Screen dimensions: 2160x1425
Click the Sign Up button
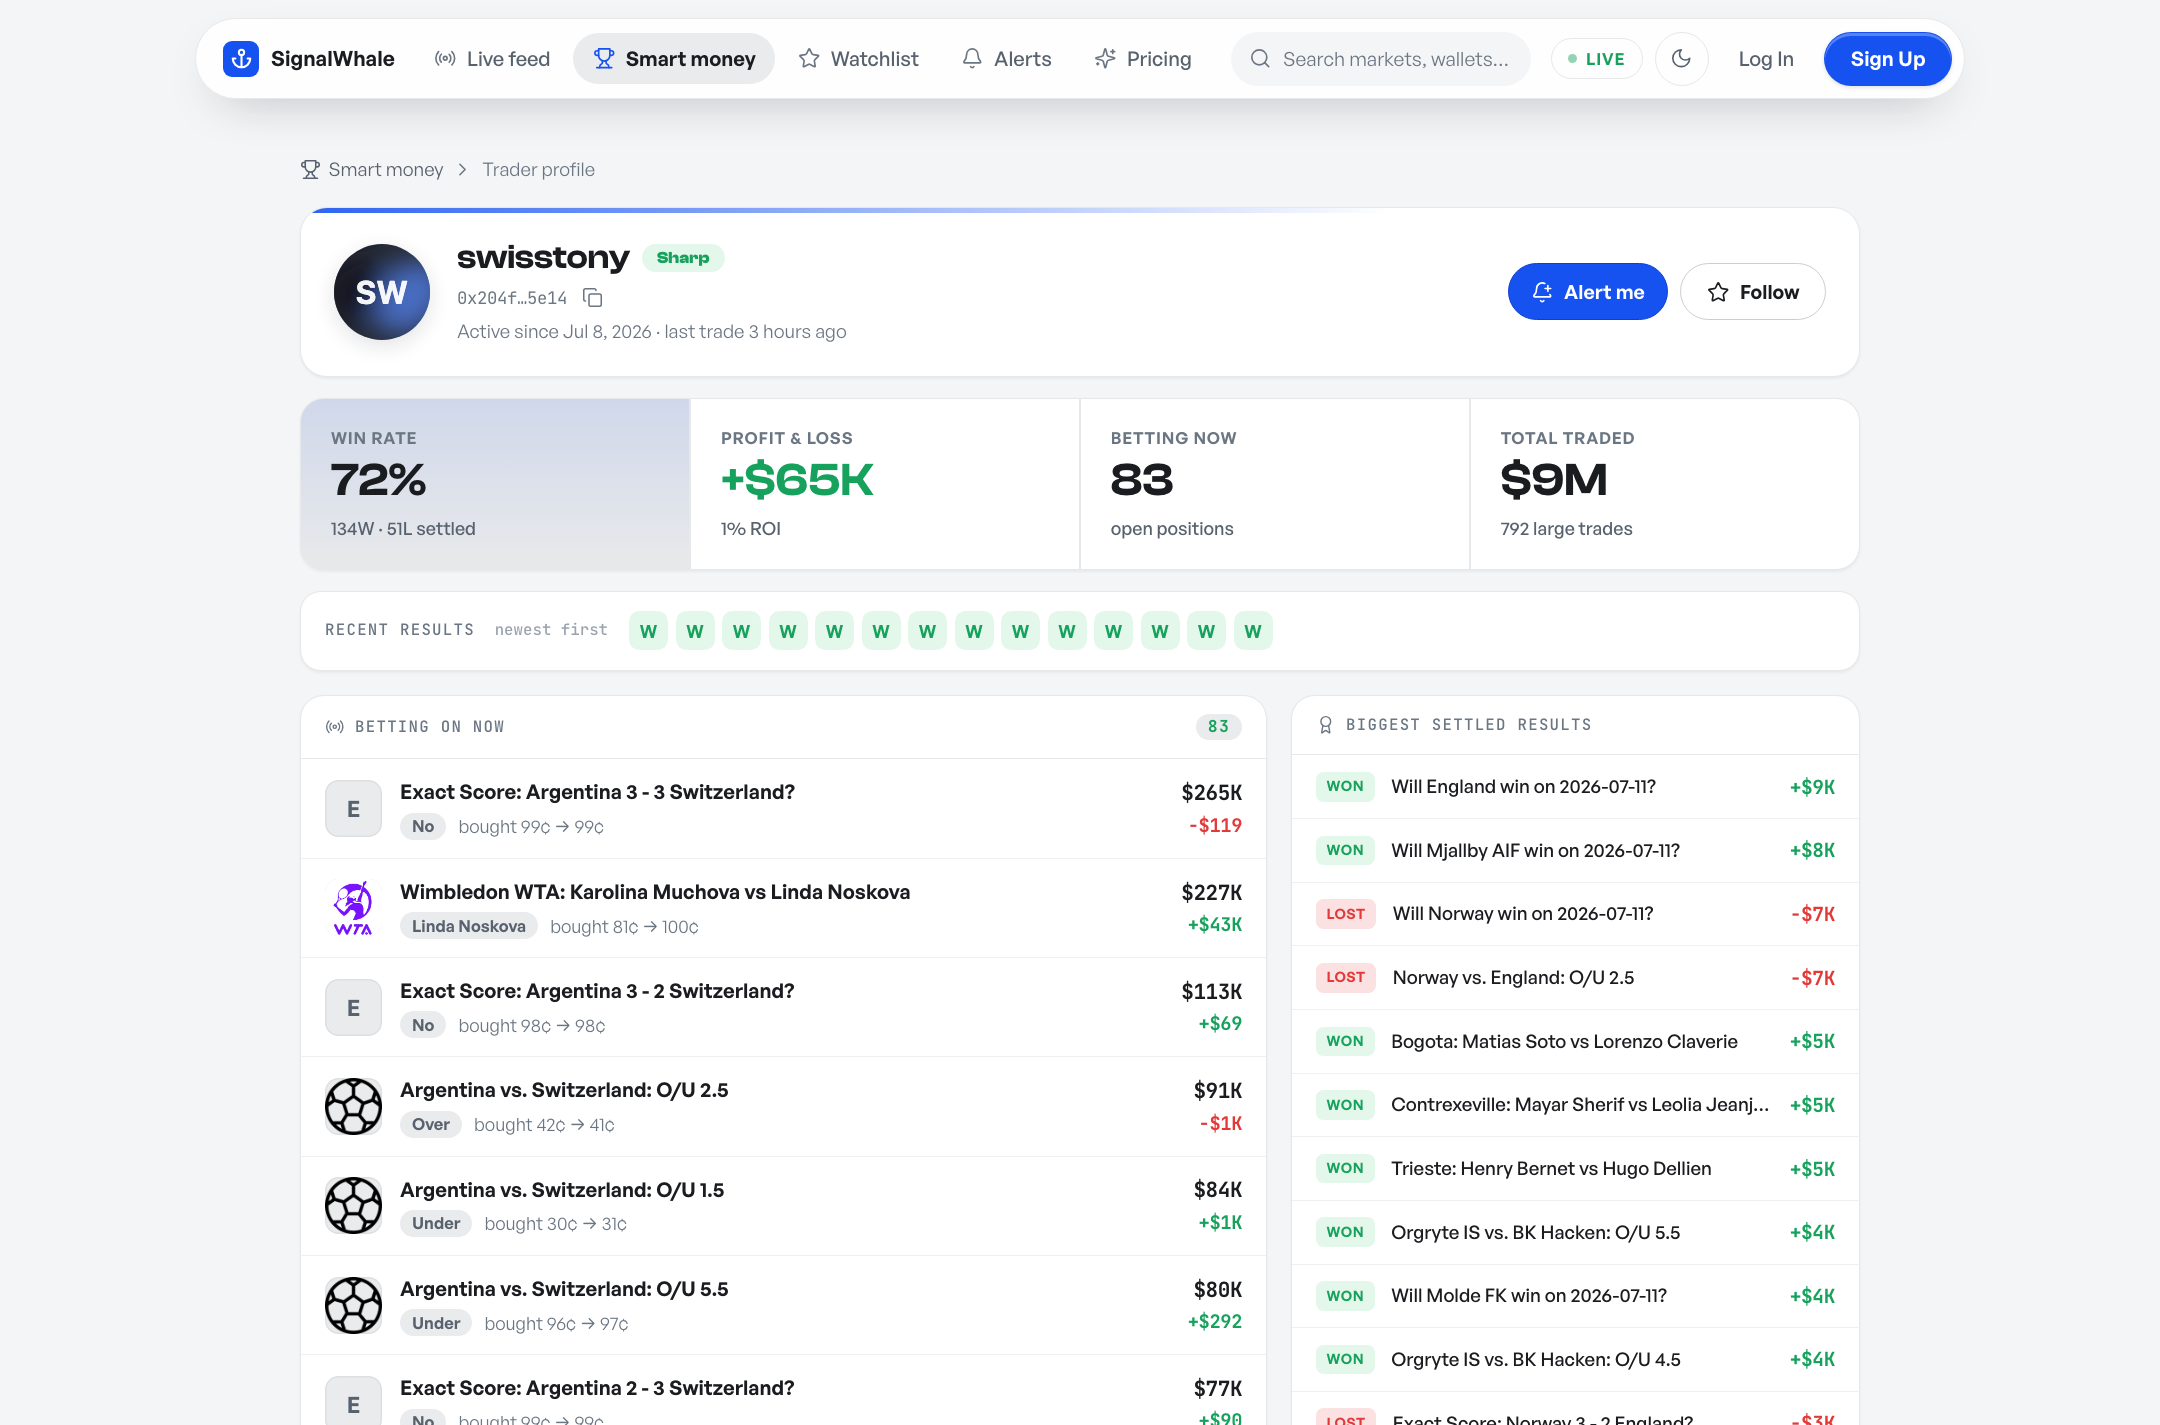click(x=1887, y=59)
